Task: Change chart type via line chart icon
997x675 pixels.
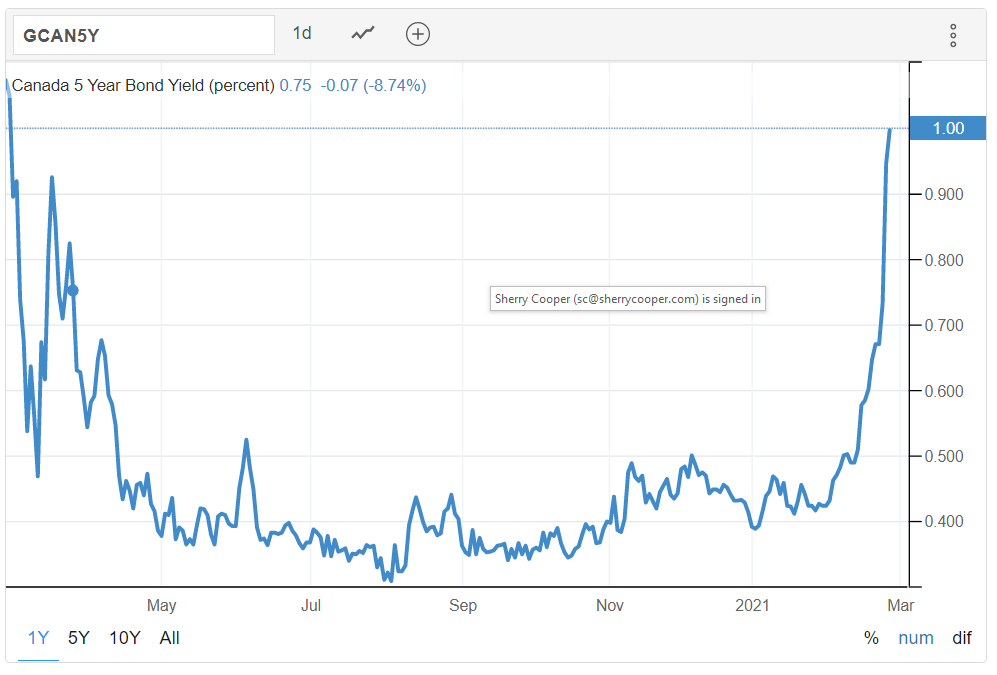Action: coord(363,33)
